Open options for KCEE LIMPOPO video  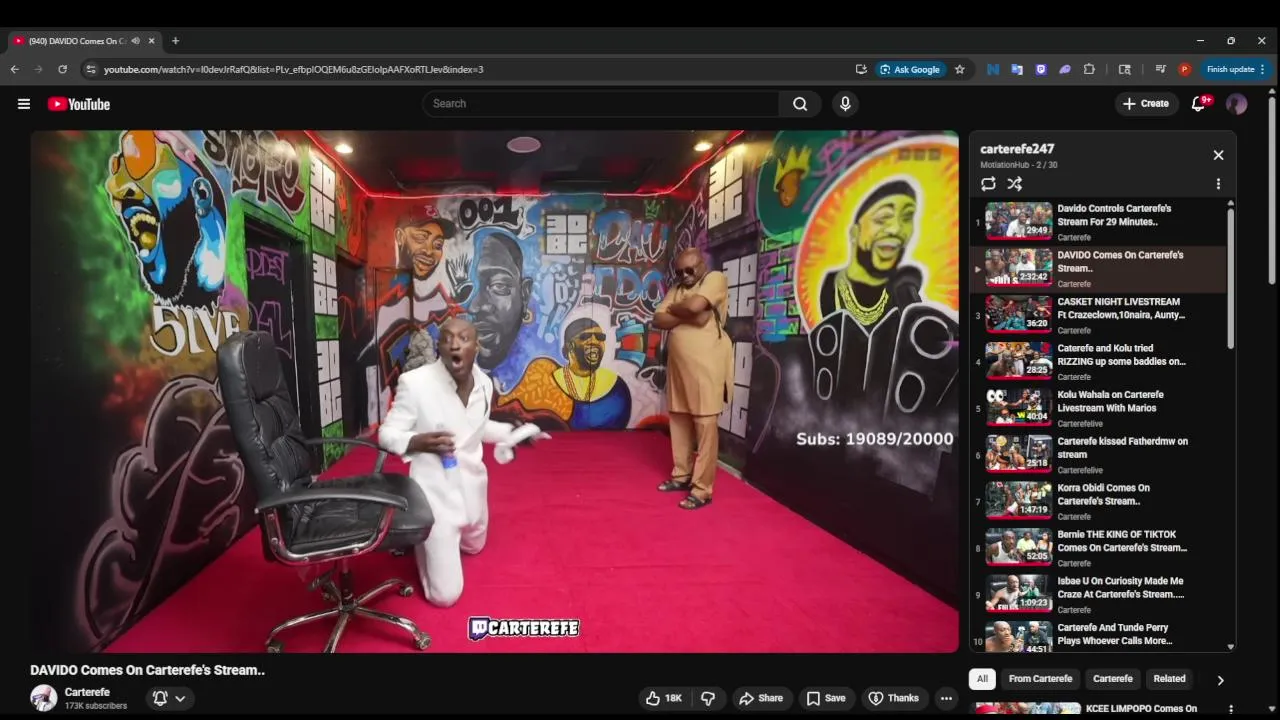click(x=1230, y=709)
